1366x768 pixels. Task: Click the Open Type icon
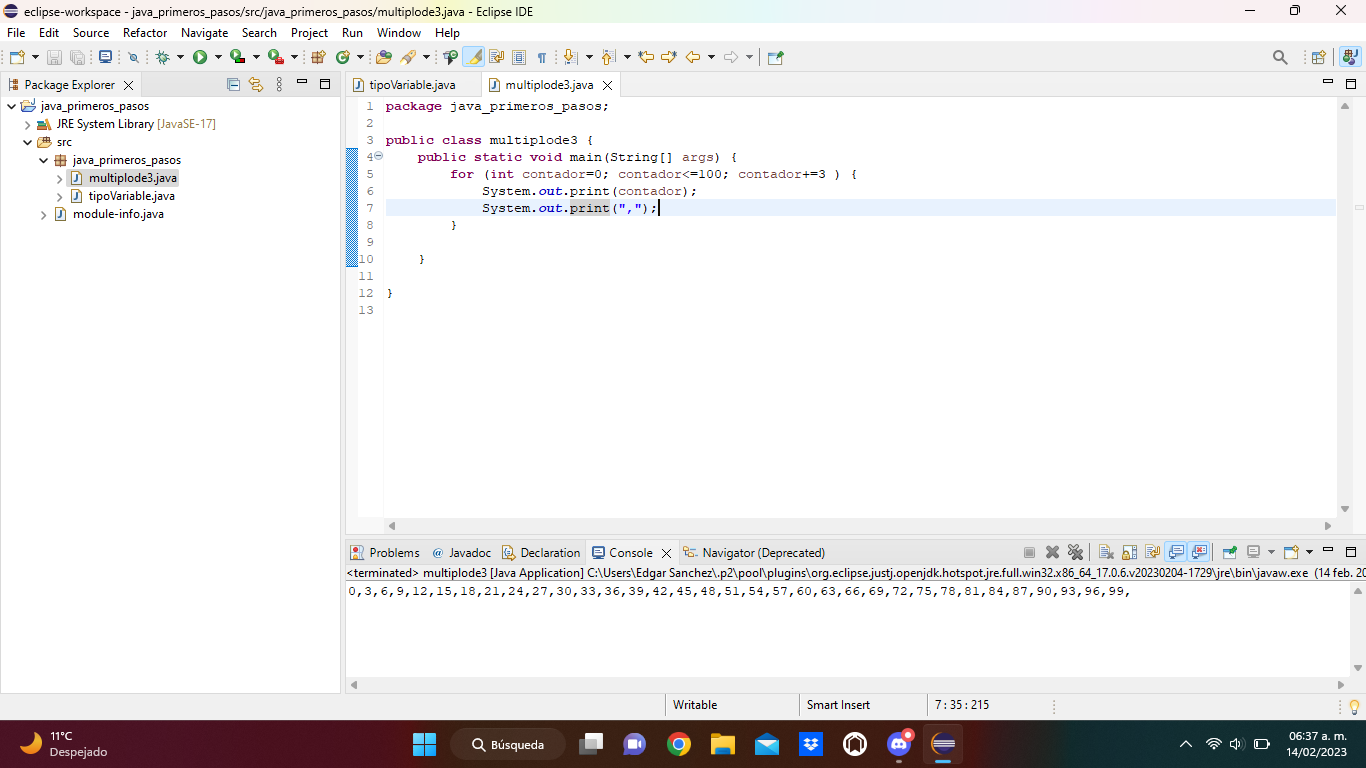coord(384,57)
